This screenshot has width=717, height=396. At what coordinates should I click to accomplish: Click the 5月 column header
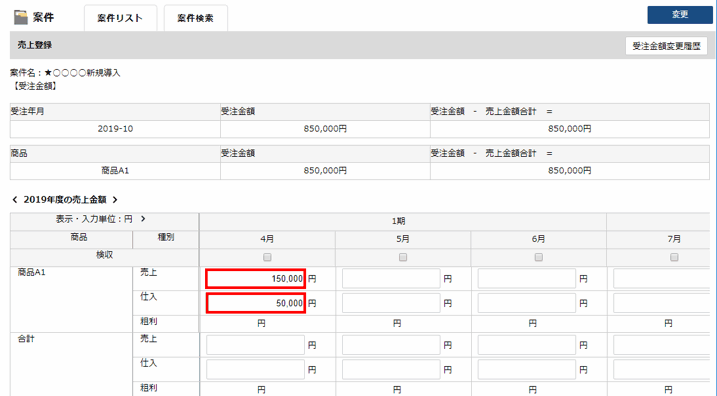click(x=403, y=239)
